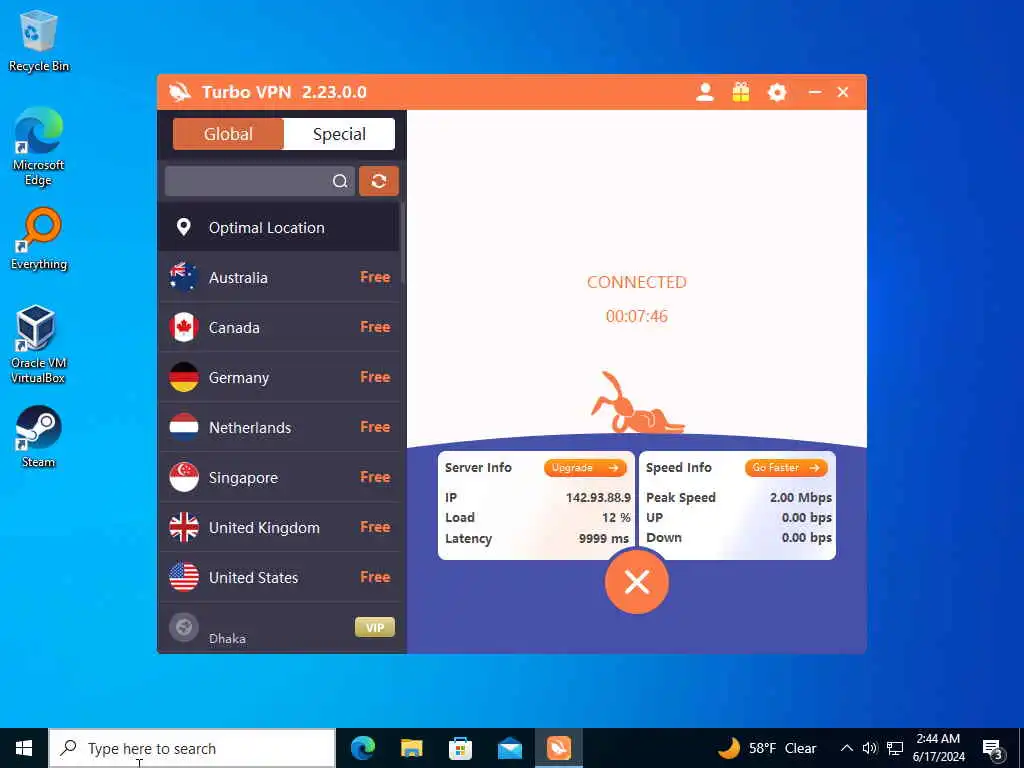Viewport: 1024px width, 768px height.
Task: Click the Optimal Location pin icon
Action: [184, 227]
